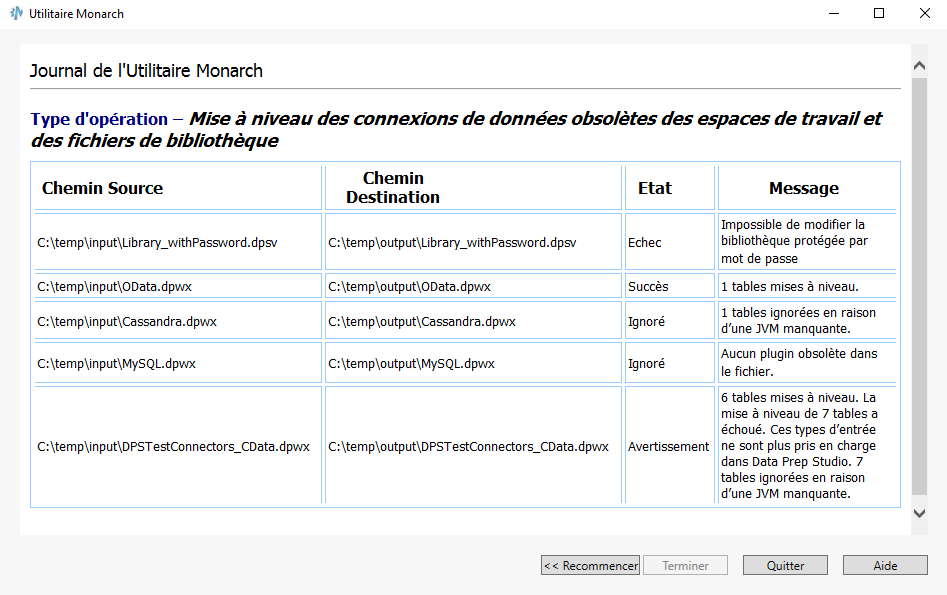The height and width of the screenshot is (595, 947).
Task: Click the Monarch Utility icon in title bar
Action: click(x=16, y=14)
